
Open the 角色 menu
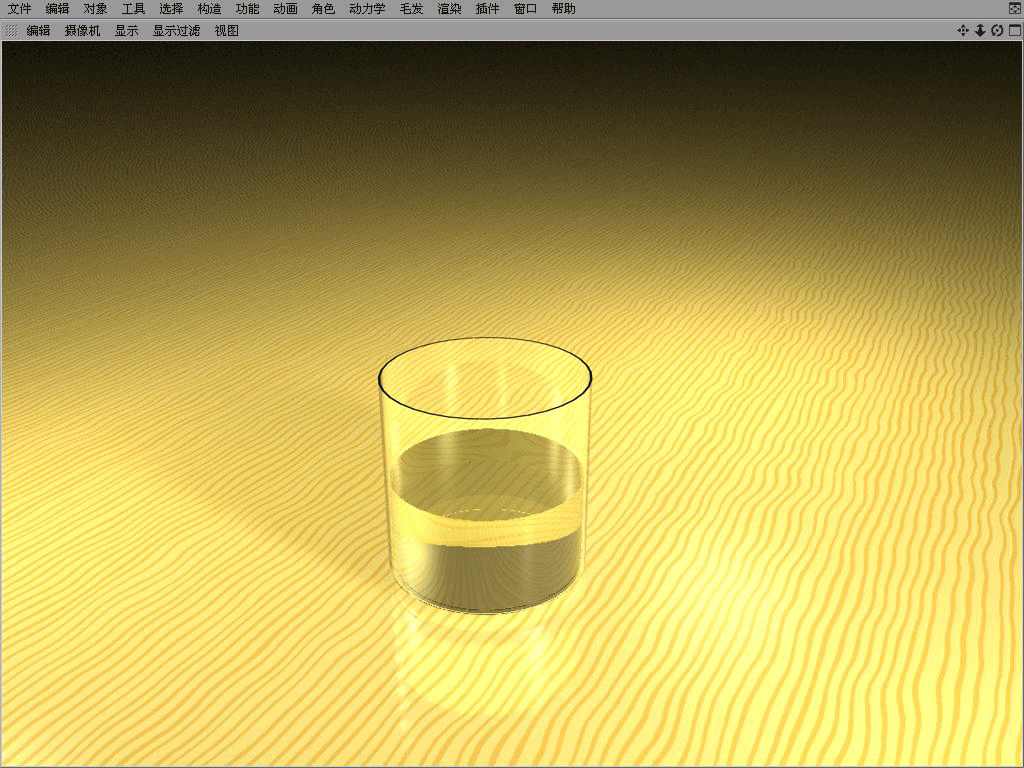[x=323, y=9]
